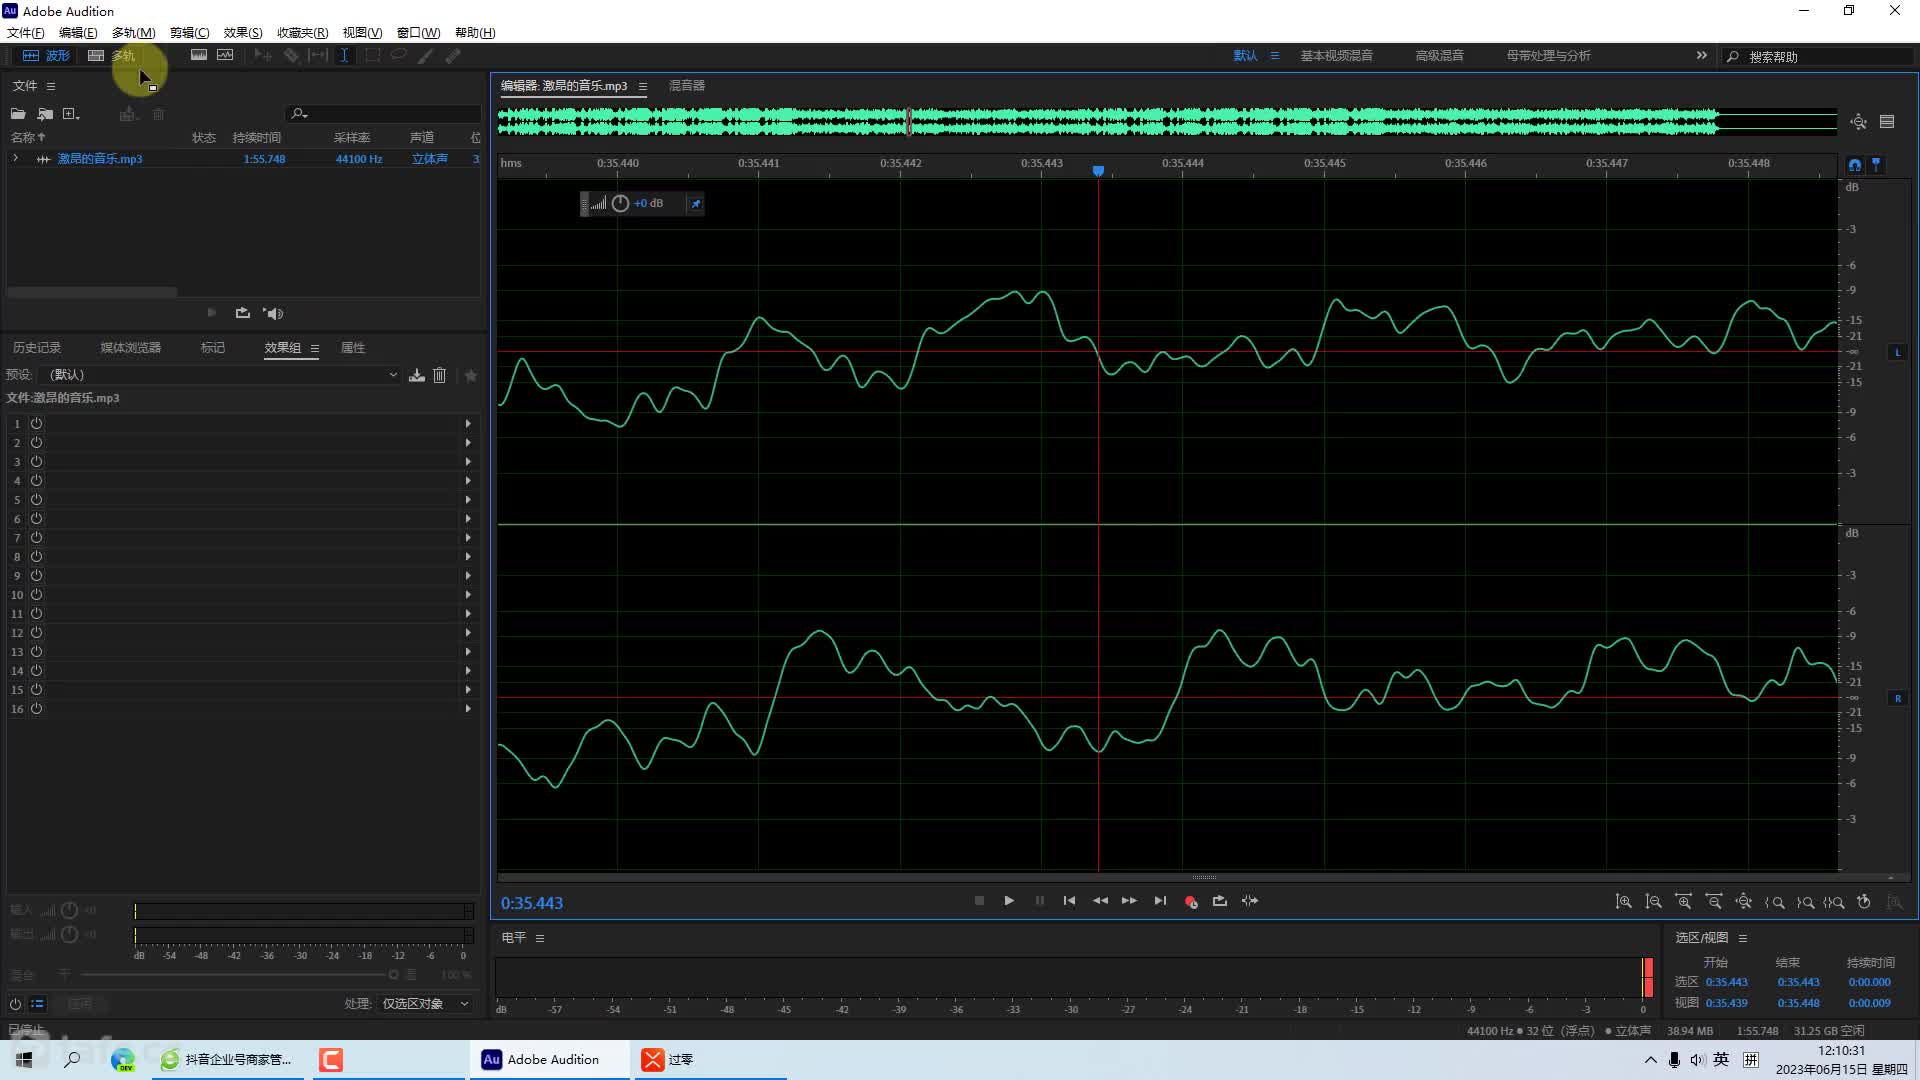Open 处理 仅选区对象 dropdown
Screen dimensions: 1920x1080
point(424,1004)
